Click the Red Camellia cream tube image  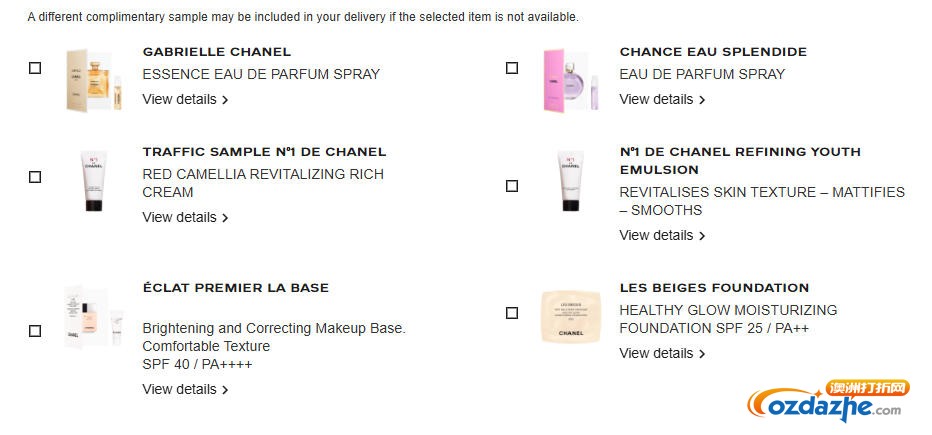[x=94, y=180]
